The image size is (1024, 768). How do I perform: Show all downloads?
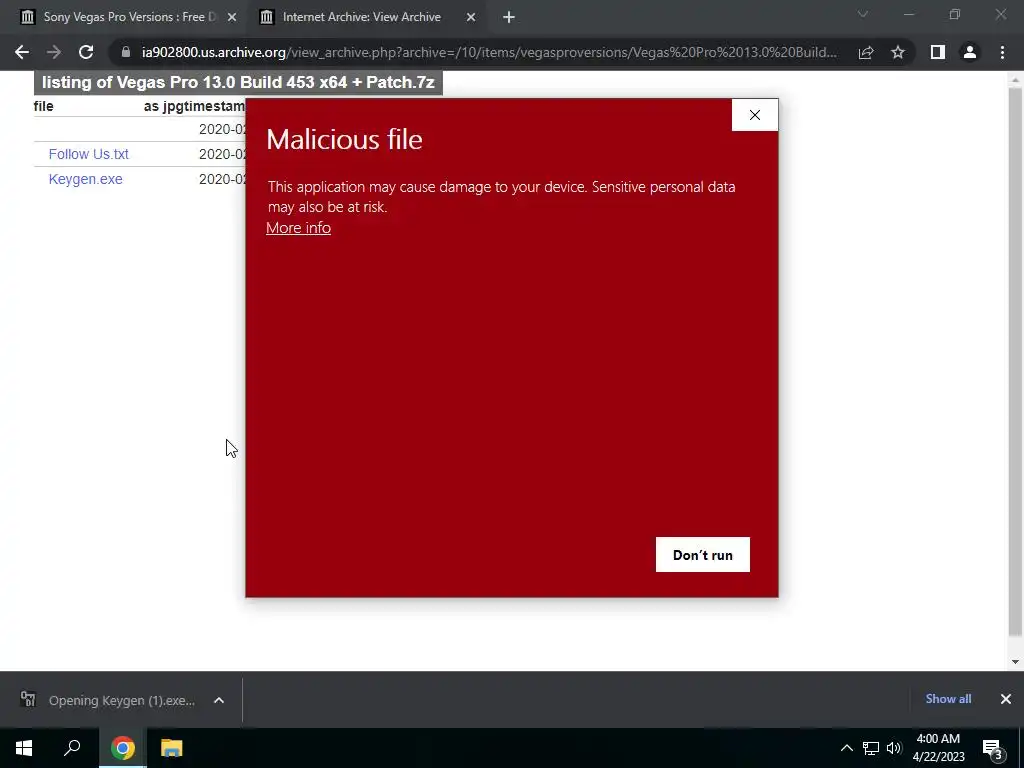coord(948,699)
